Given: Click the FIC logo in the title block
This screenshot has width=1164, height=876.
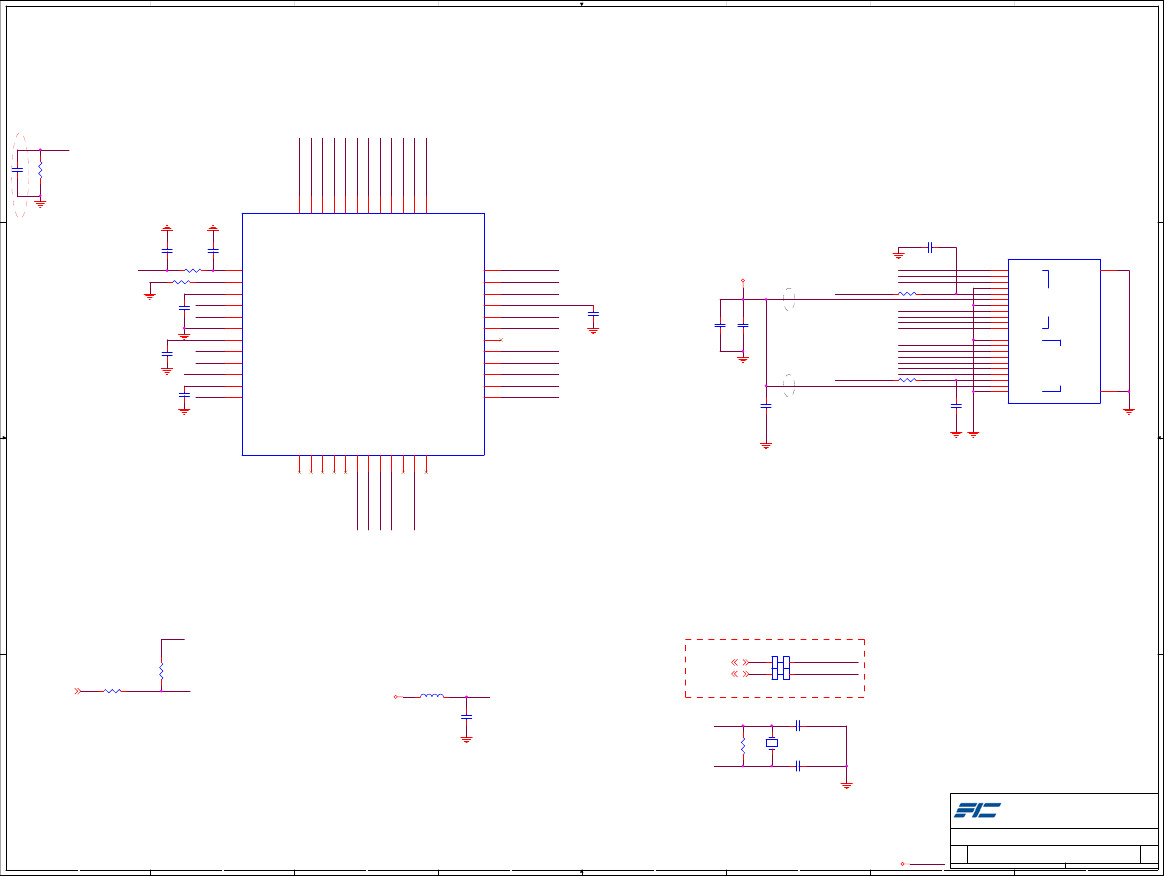Looking at the screenshot, I should [x=977, y=810].
